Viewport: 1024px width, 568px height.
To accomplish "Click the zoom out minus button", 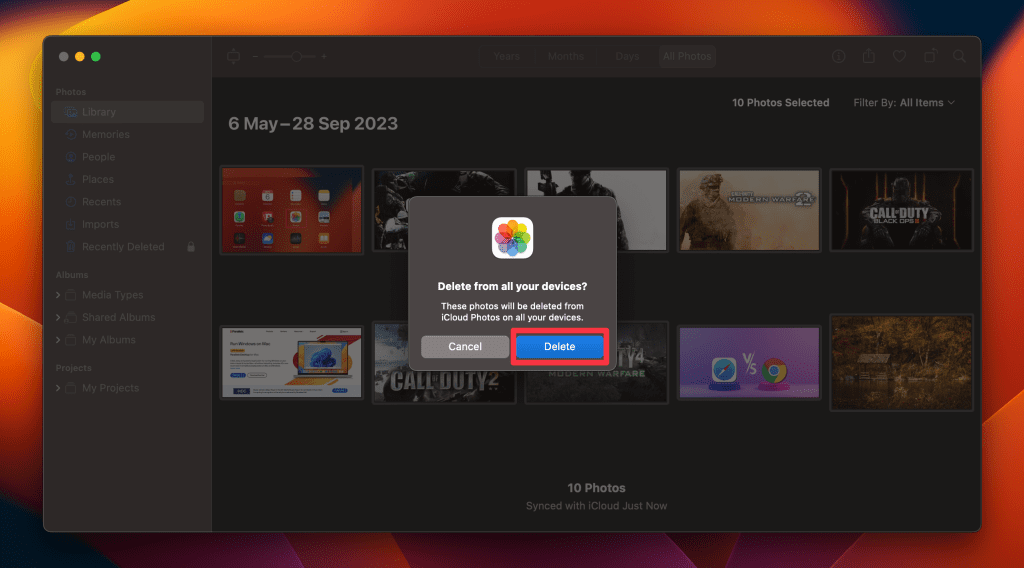I will (255, 57).
